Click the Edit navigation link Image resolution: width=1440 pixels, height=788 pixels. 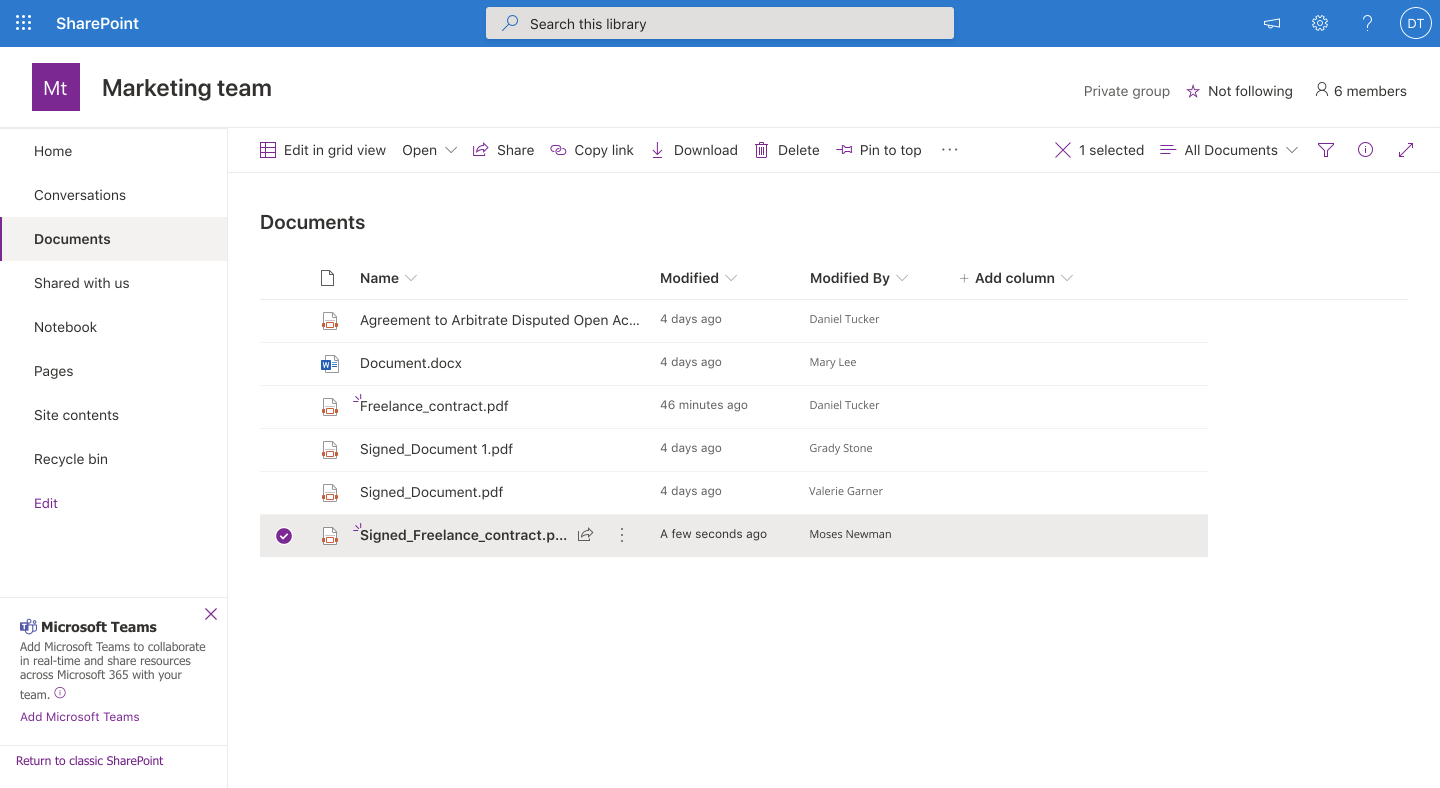pyautogui.click(x=46, y=503)
